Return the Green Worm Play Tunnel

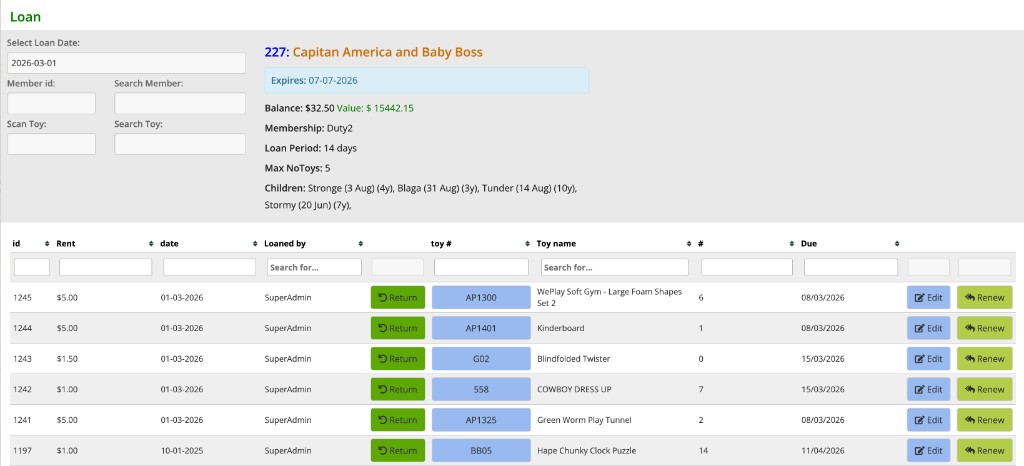click(398, 420)
